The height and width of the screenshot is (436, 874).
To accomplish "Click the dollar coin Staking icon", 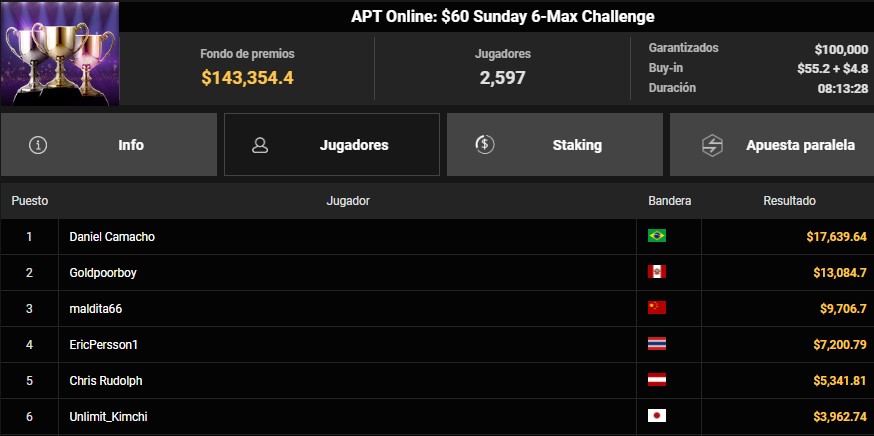I will pos(484,145).
